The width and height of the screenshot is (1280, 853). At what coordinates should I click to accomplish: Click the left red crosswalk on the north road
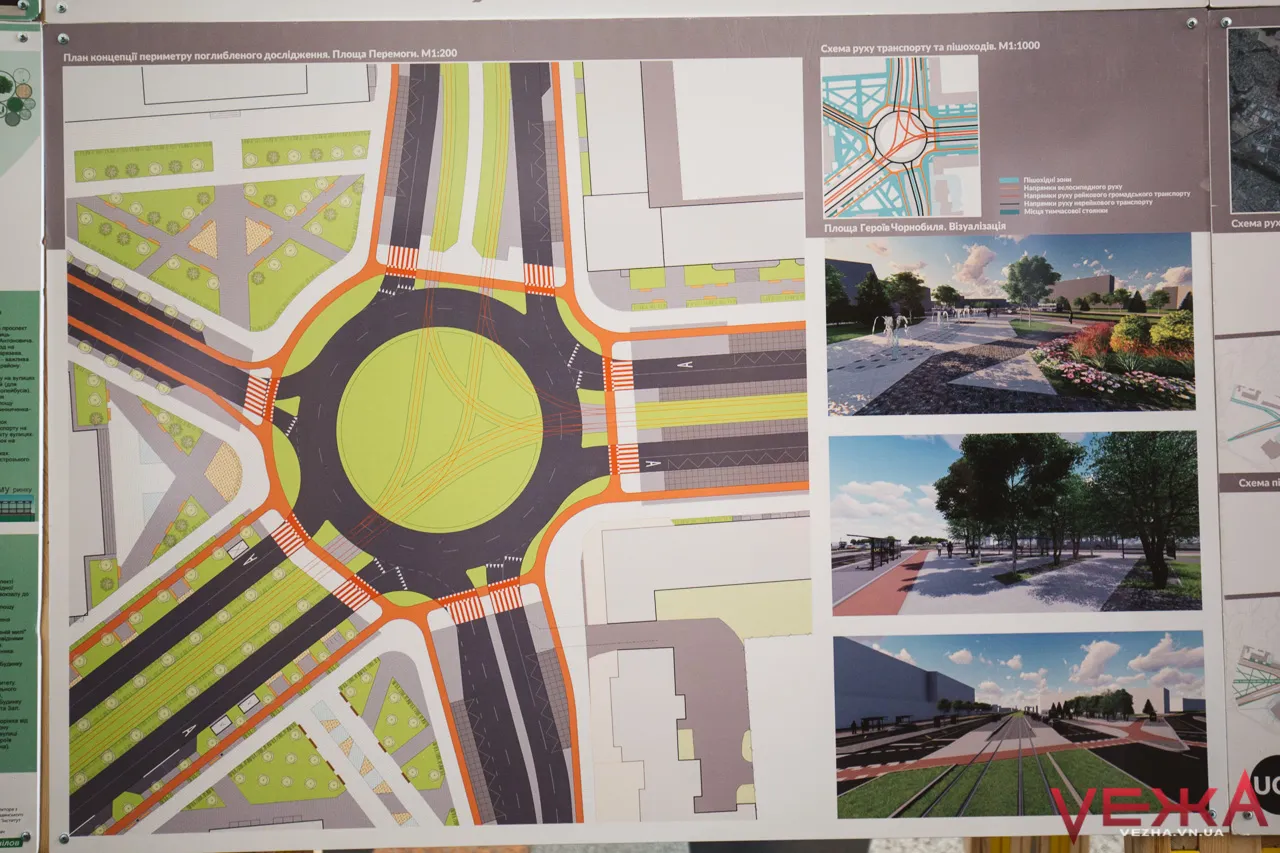tap(402, 259)
